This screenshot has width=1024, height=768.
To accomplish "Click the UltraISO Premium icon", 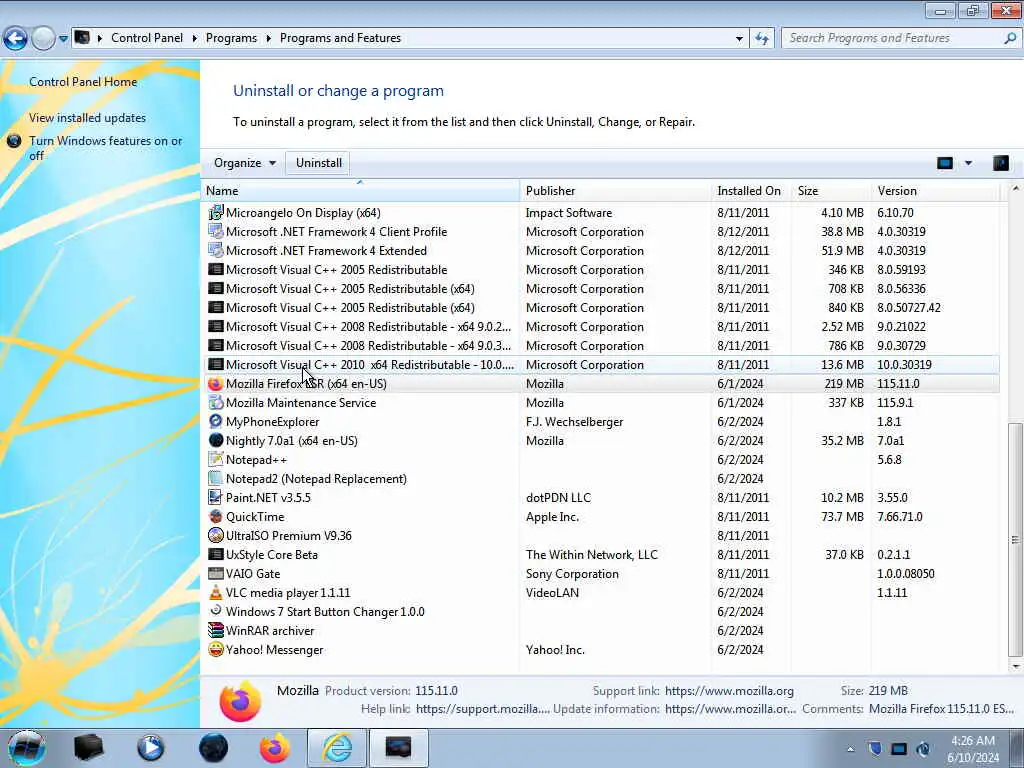I will (216, 536).
